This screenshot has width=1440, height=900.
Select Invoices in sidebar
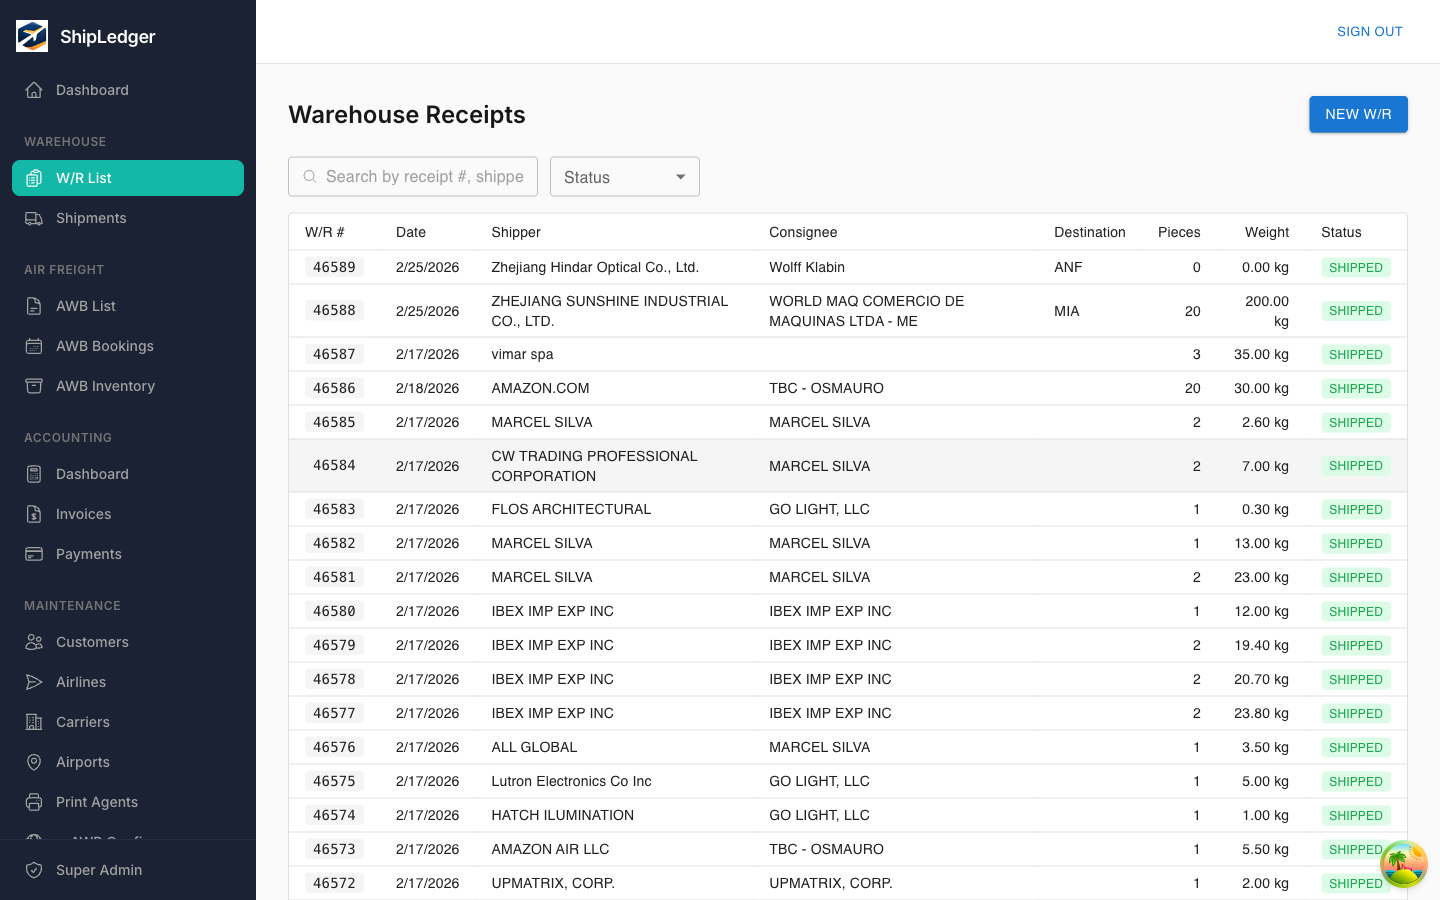128,514
